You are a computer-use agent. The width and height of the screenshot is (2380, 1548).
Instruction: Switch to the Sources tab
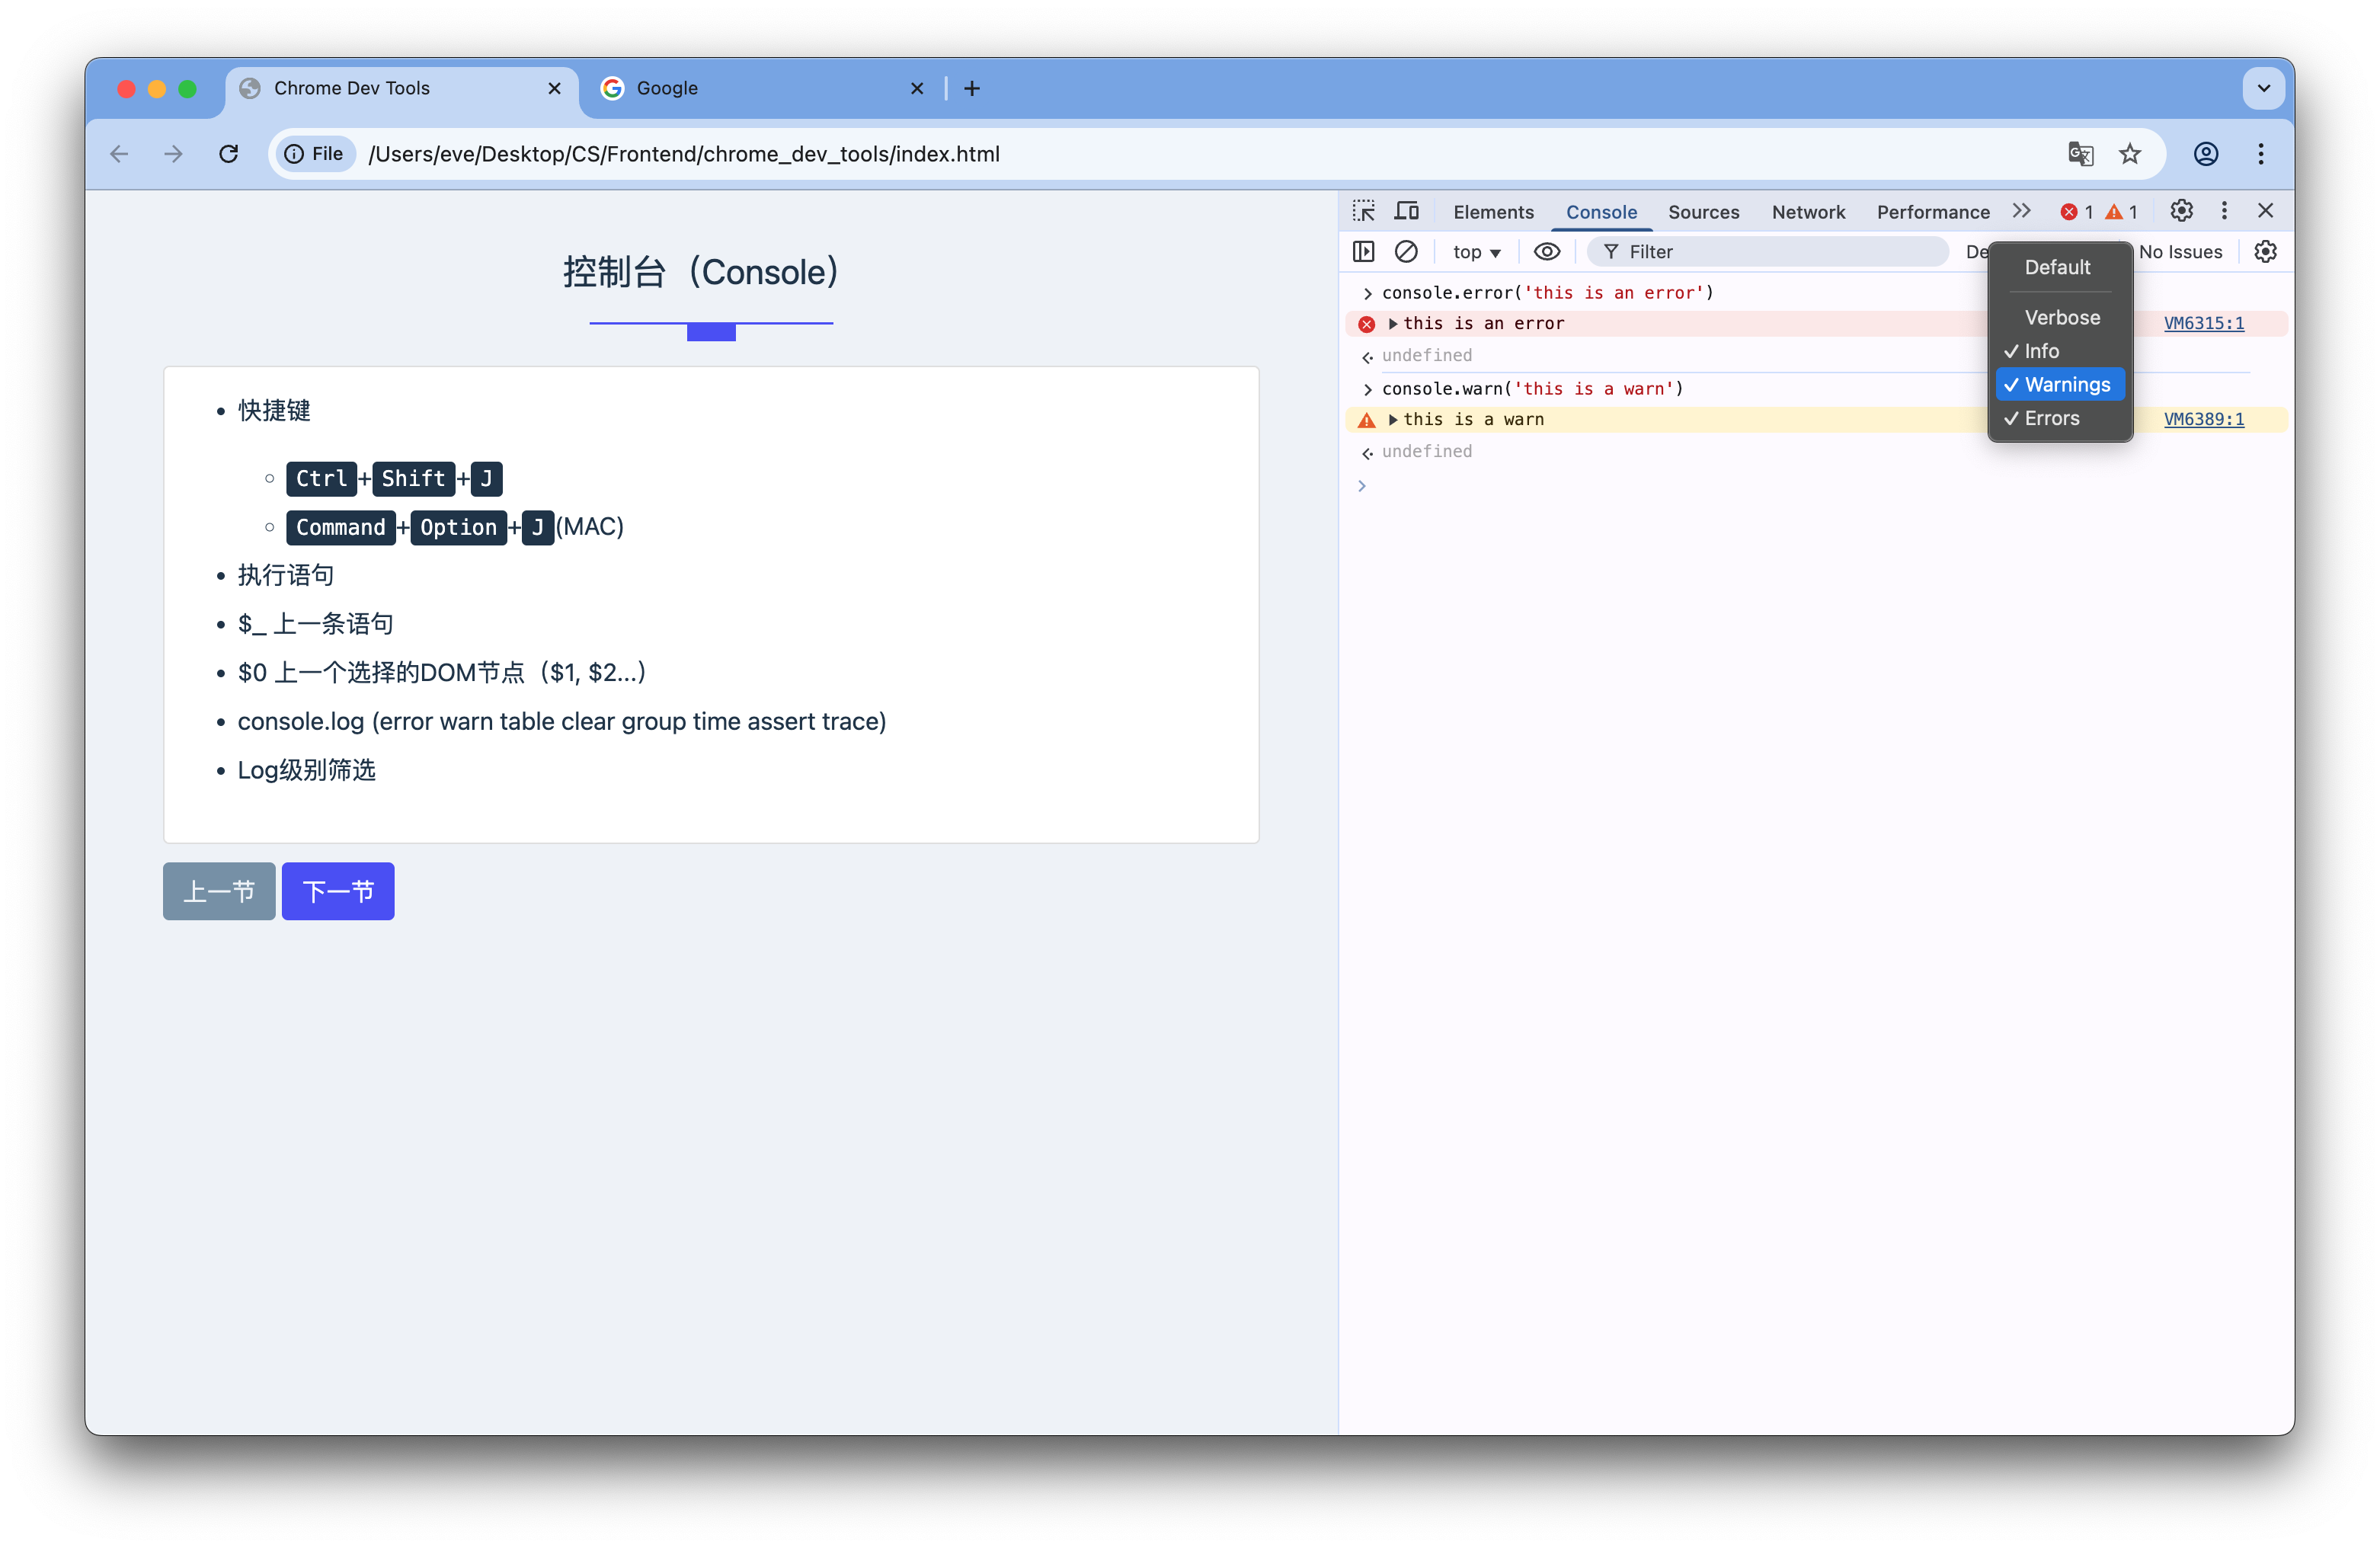(x=1704, y=211)
